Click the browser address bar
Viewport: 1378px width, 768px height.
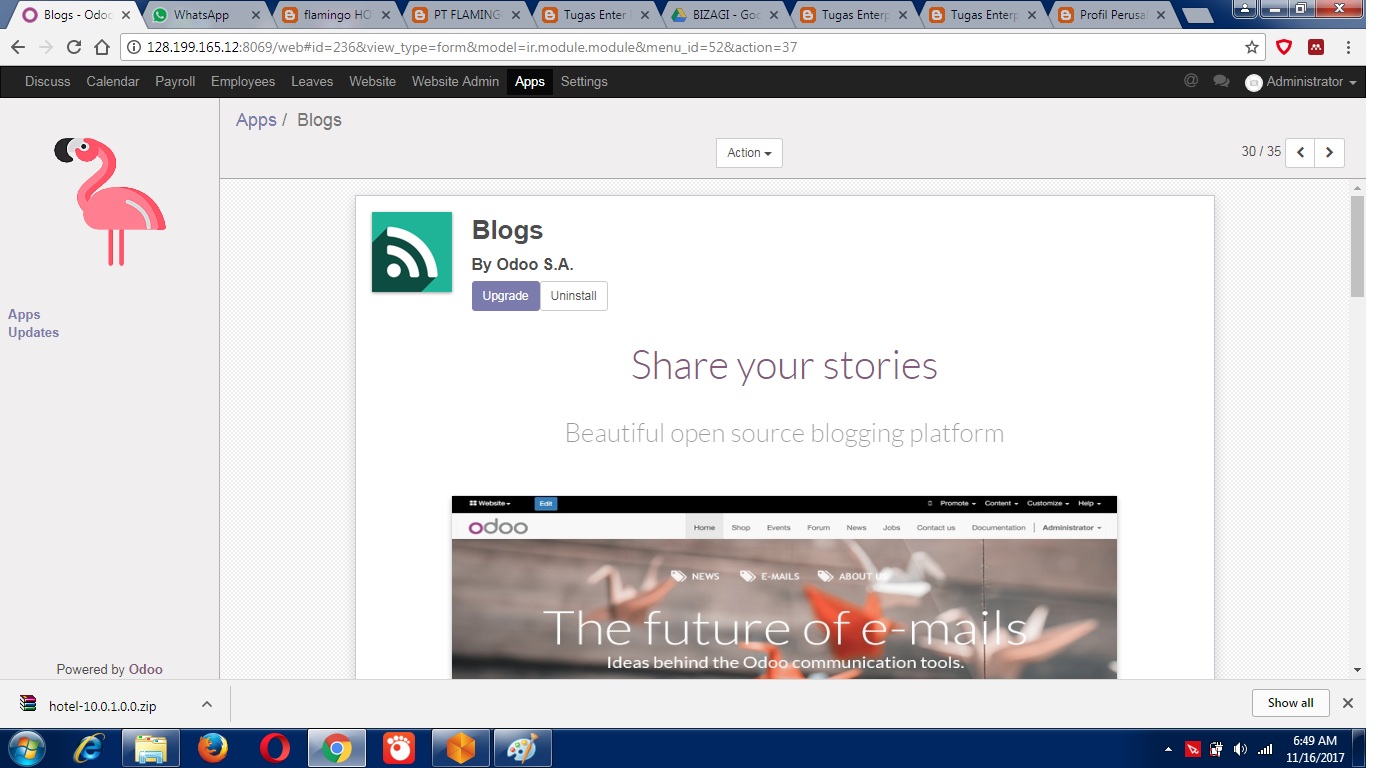tap(690, 47)
